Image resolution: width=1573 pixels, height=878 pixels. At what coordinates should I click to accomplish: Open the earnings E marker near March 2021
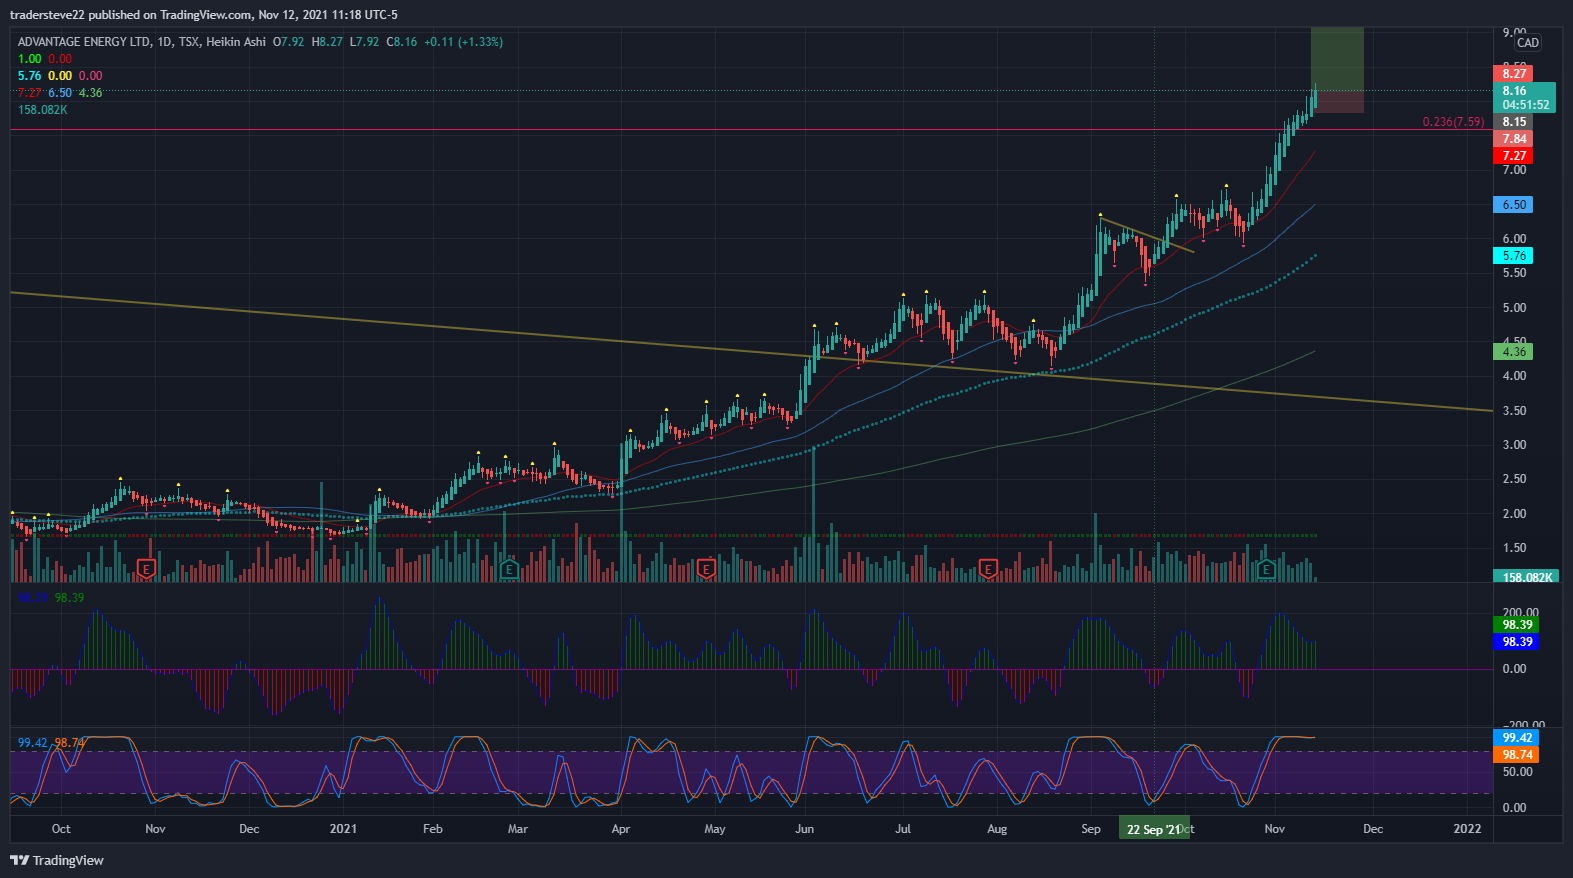pyautogui.click(x=508, y=569)
